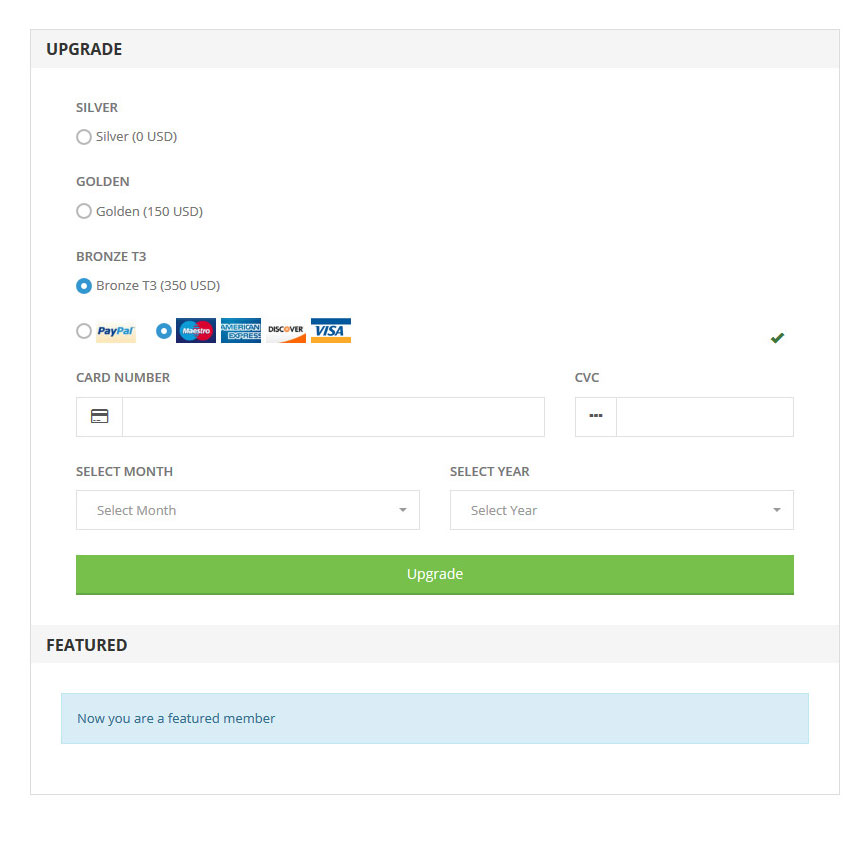This screenshot has width=868, height=850.
Task: Focus the Card Number input field
Action: click(x=333, y=417)
